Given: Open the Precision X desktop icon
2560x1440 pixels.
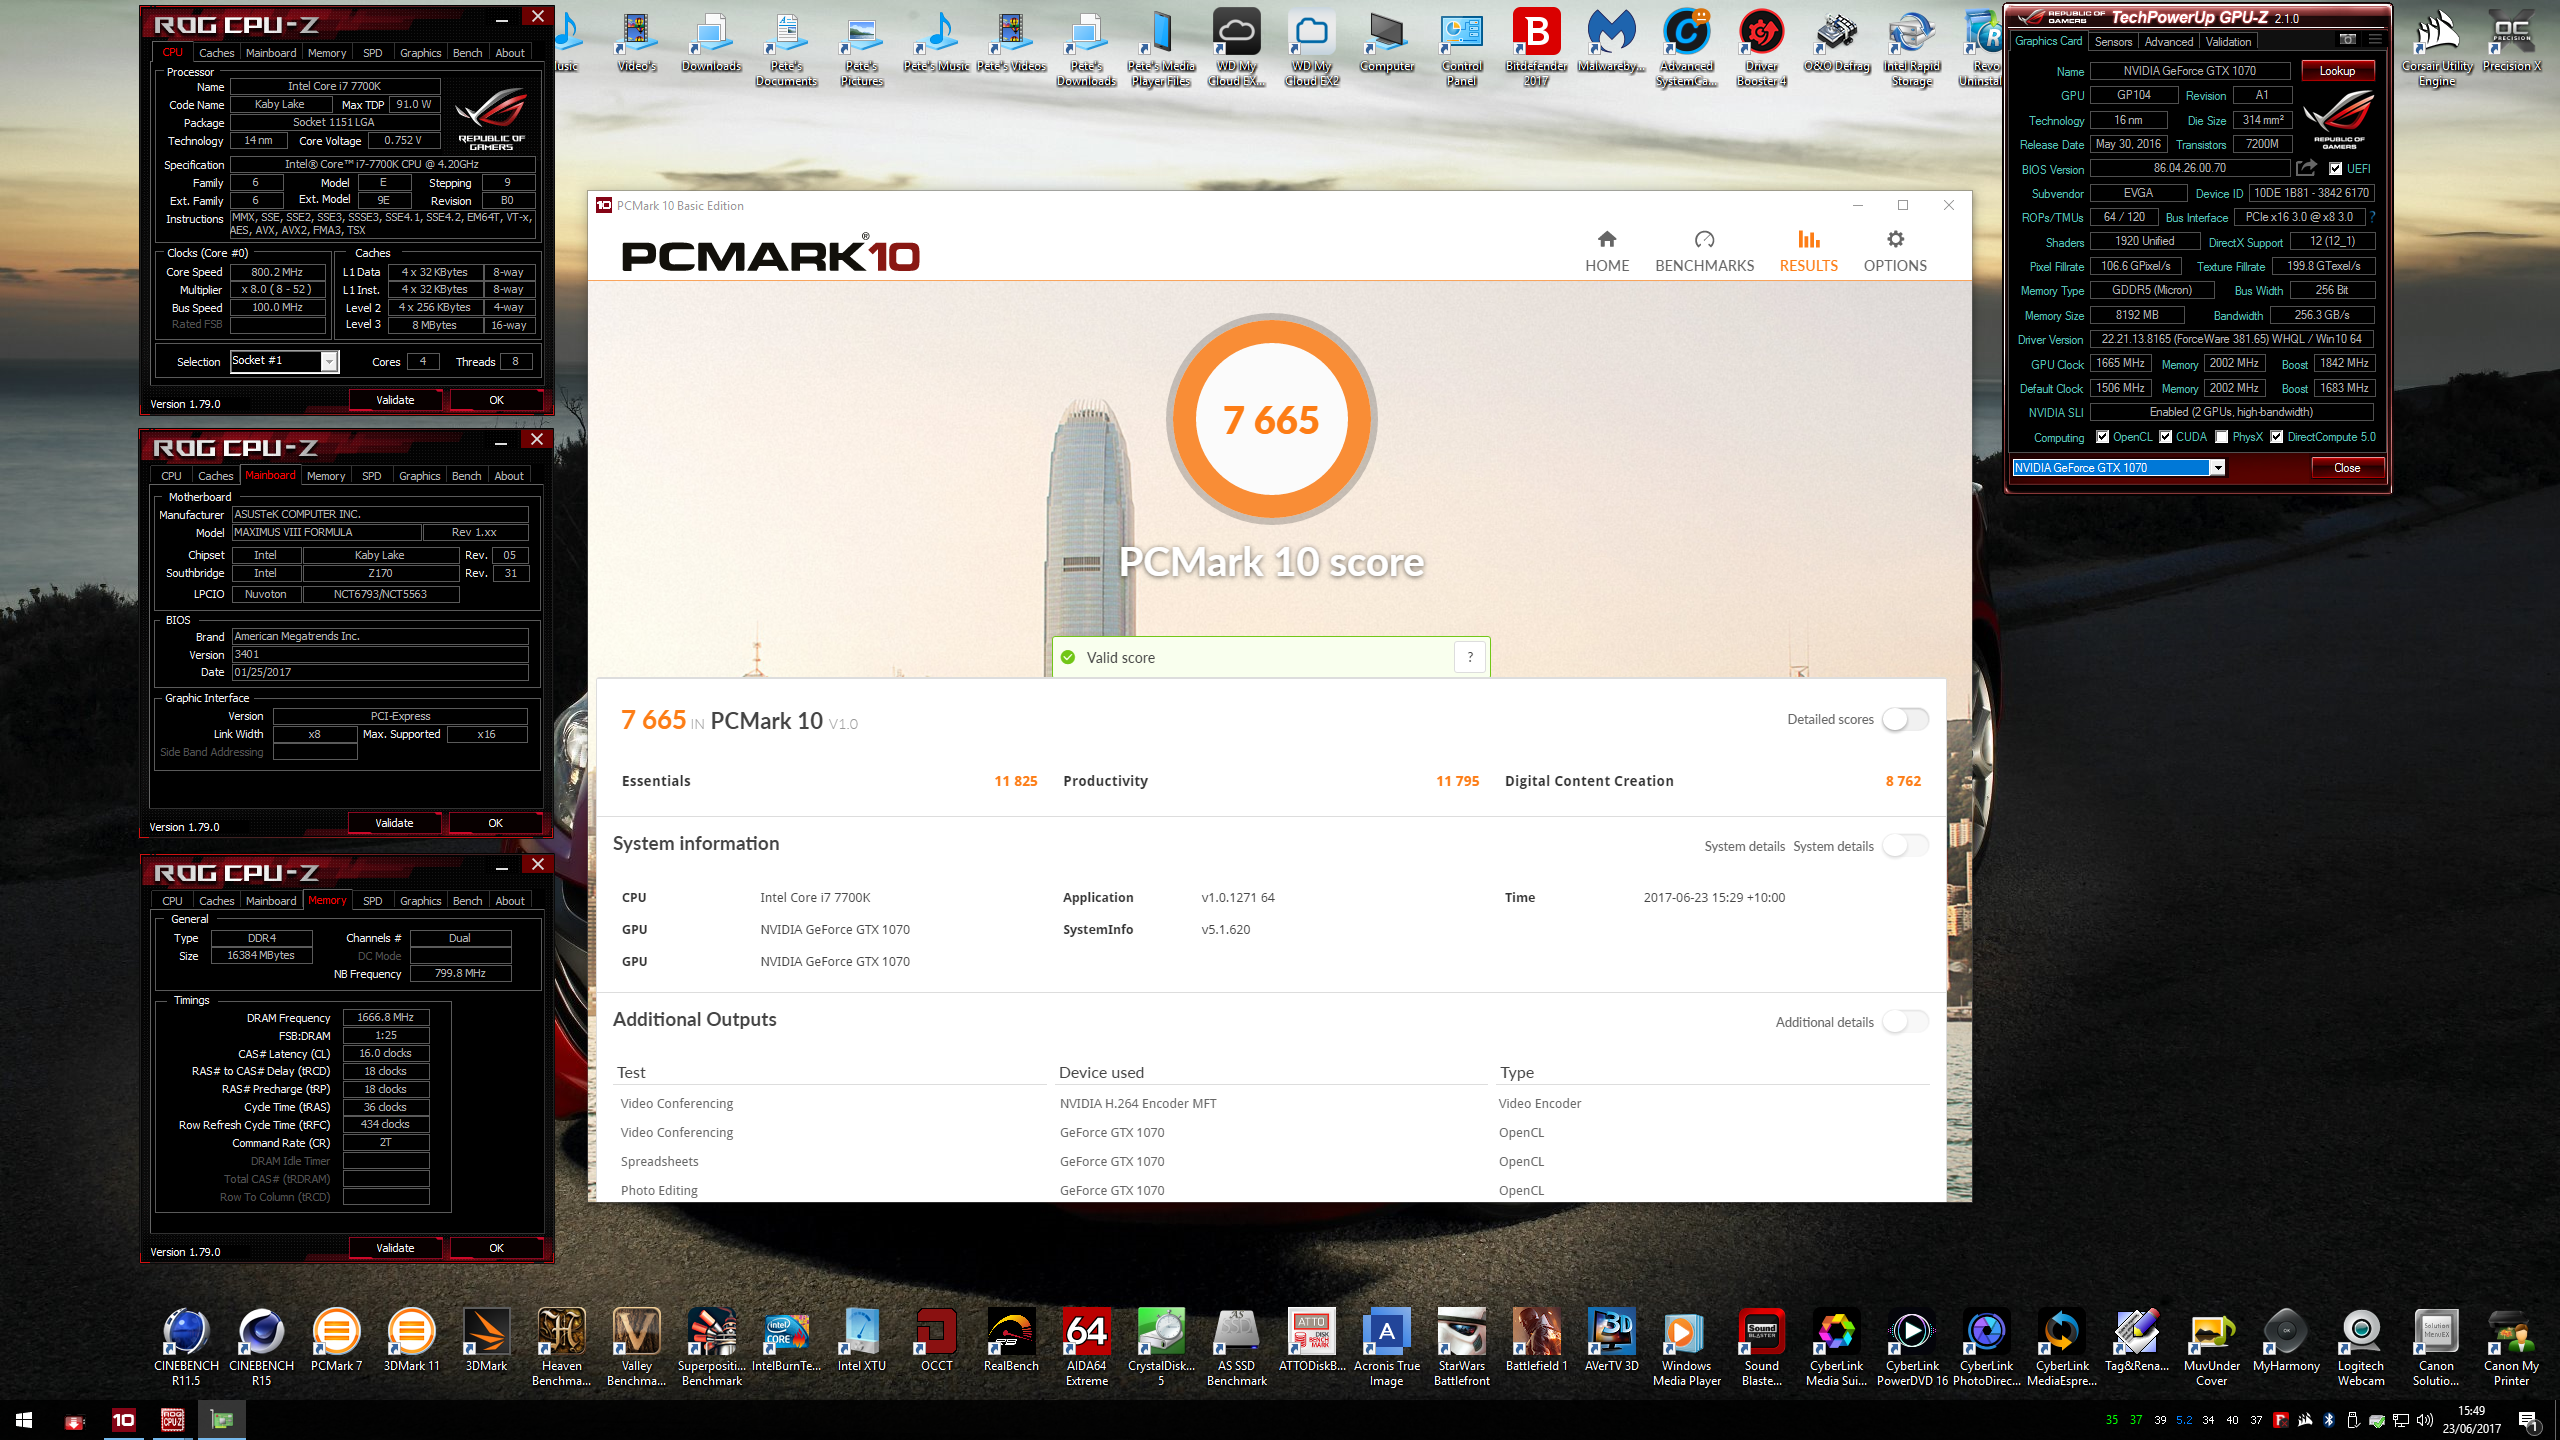Looking at the screenshot, I should click(x=2511, y=41).
